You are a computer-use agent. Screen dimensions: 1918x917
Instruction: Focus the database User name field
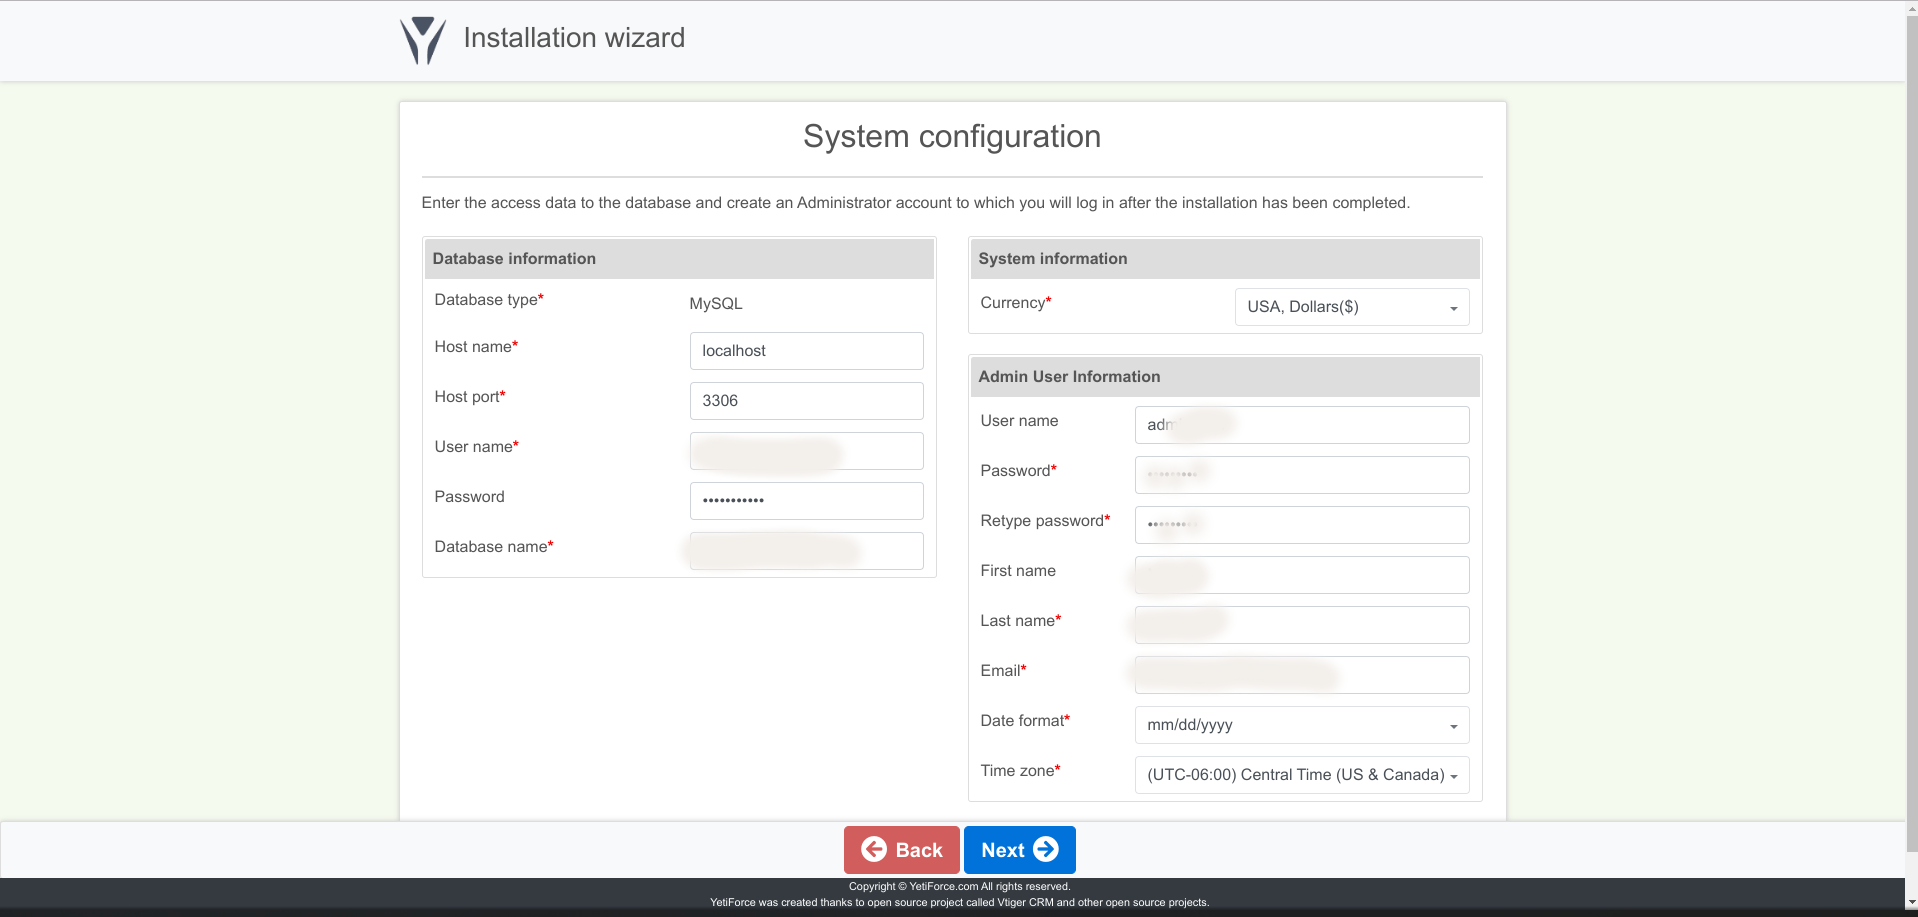point(806,451)
